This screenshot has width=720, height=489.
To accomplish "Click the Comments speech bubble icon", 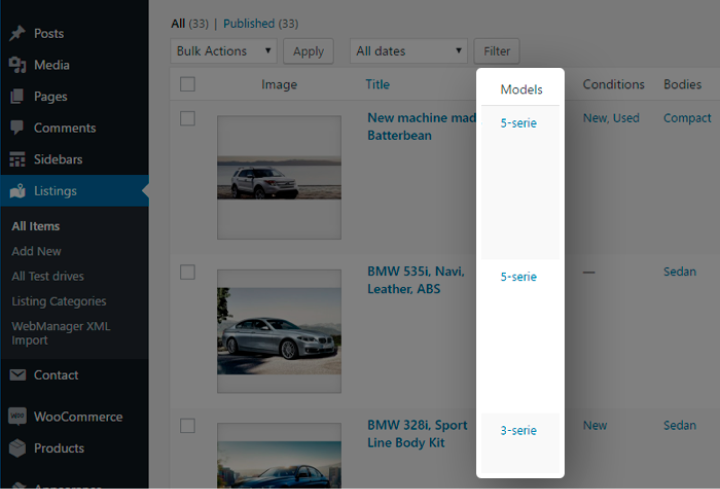I will click(x=17, y=128).
